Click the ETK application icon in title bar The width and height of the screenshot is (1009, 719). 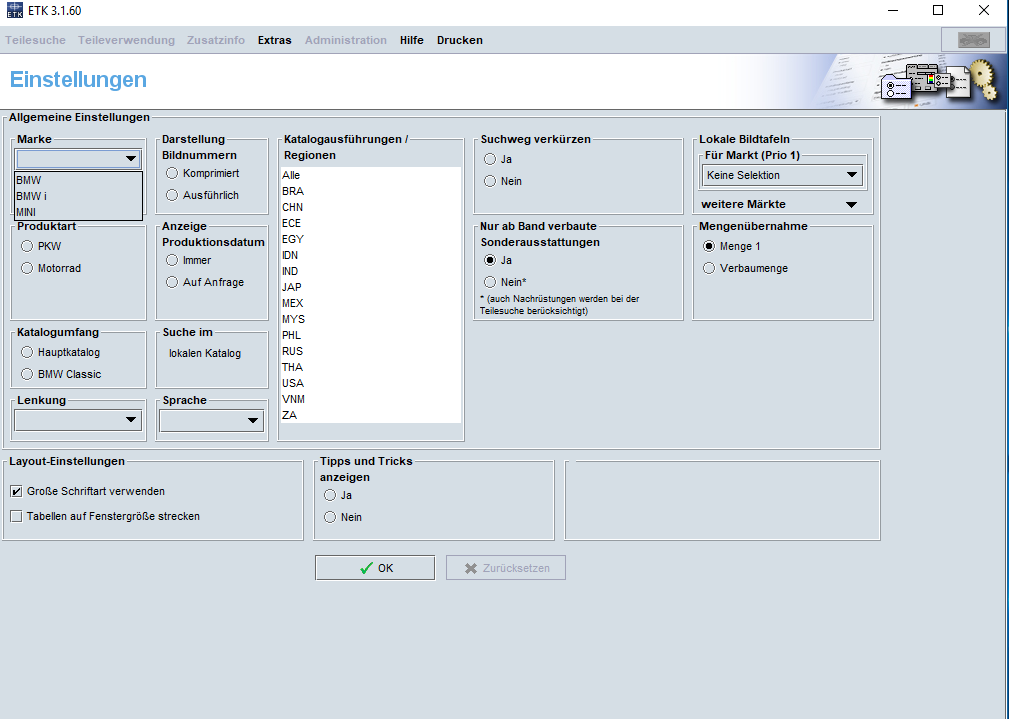tap(14, 10)
